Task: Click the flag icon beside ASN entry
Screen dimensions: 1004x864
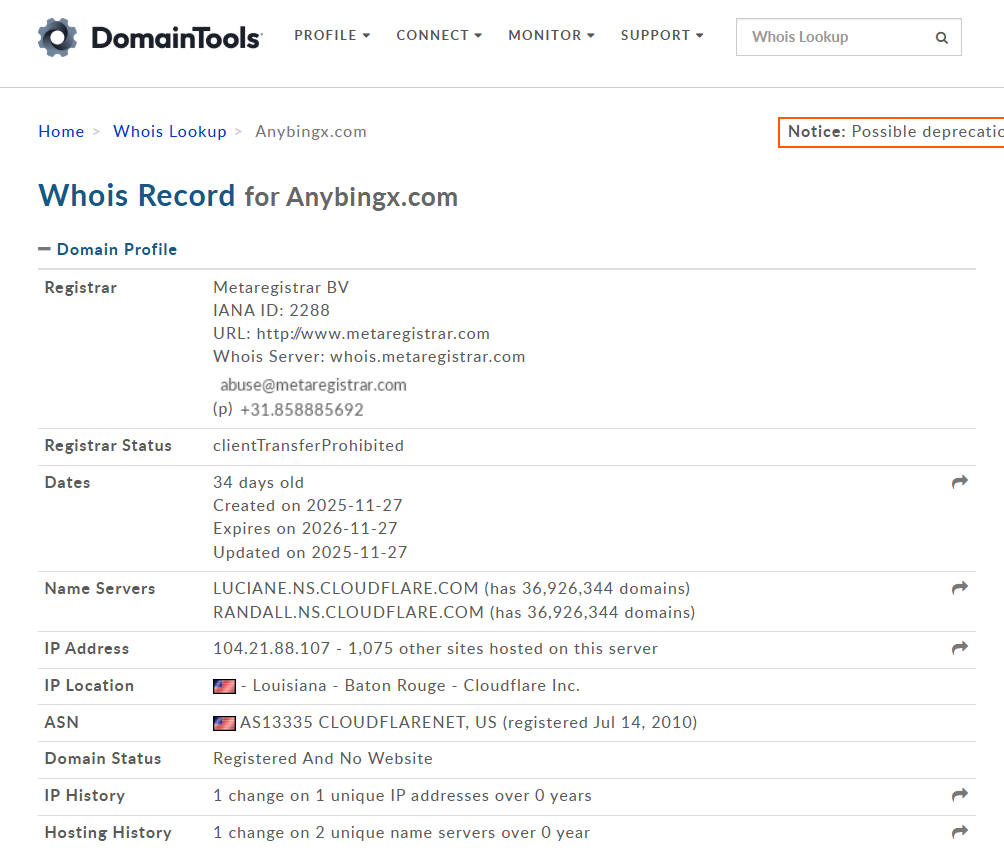Action: (224, 723)
